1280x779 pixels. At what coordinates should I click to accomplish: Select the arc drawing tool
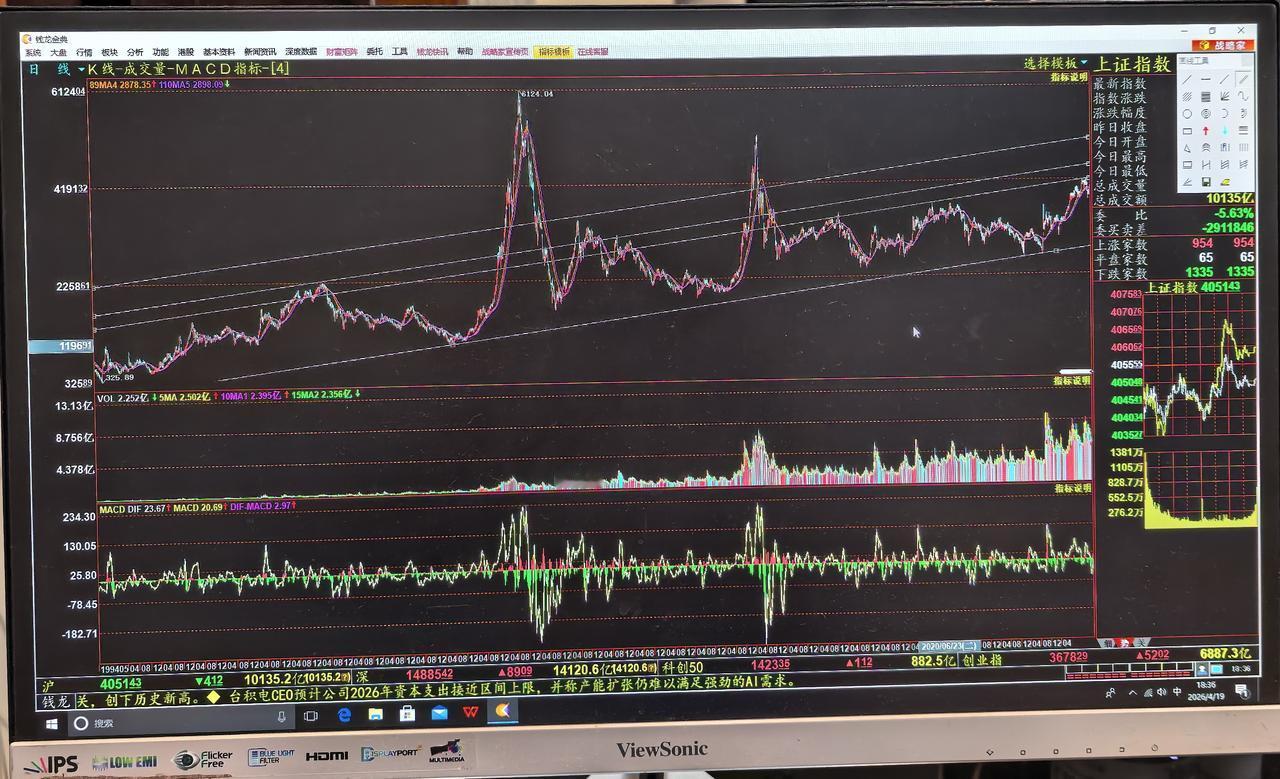1225,114
